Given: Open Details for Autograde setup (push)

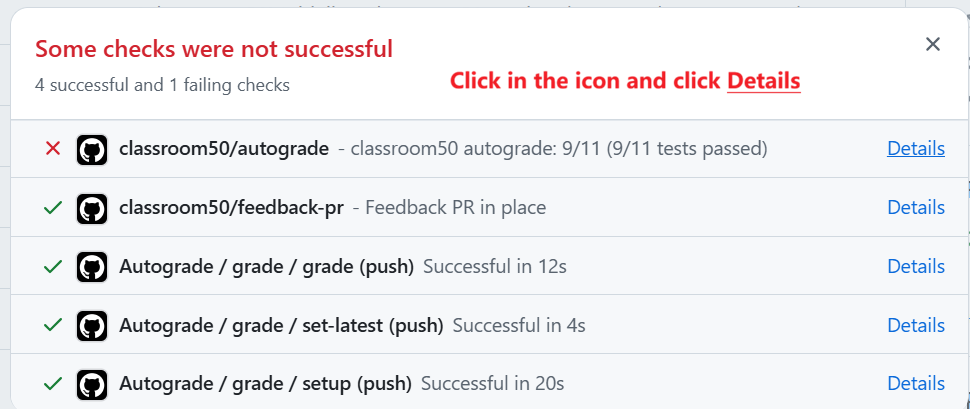Looking at the screenshot, I should [916, 384].
